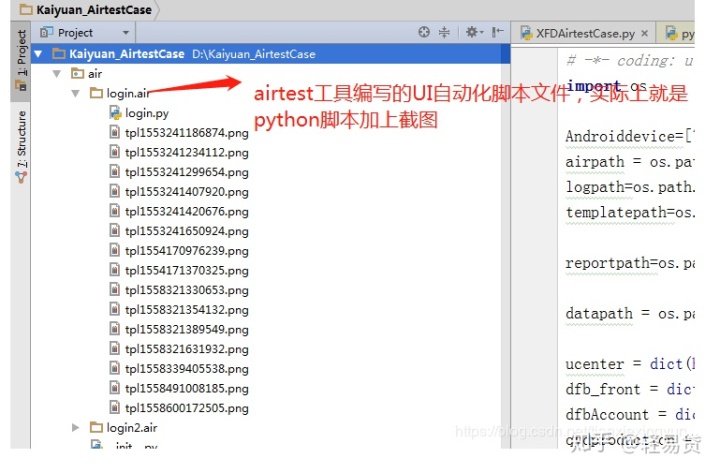This screenshot has height=473, width=720.
Task: Select file tpl1553241186874.png
Action: coord(187,133)
